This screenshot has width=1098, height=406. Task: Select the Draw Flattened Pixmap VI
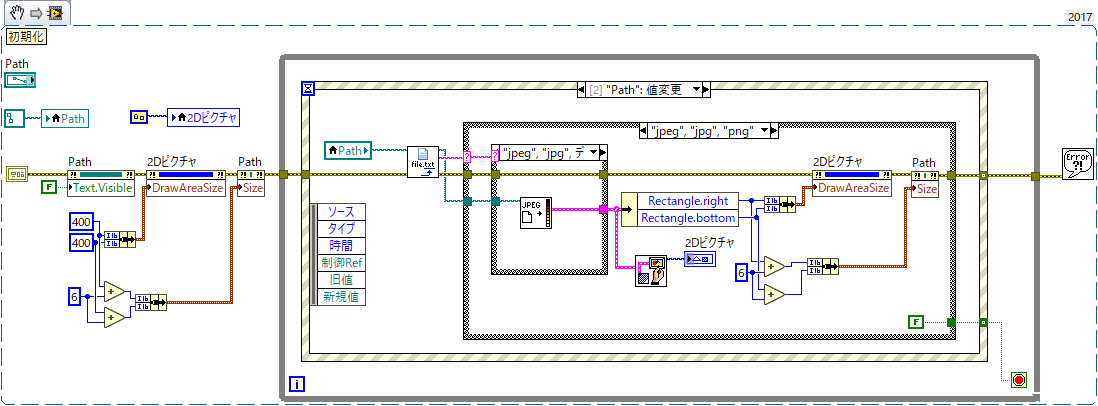pyautogui.click(x=651, y=271)
